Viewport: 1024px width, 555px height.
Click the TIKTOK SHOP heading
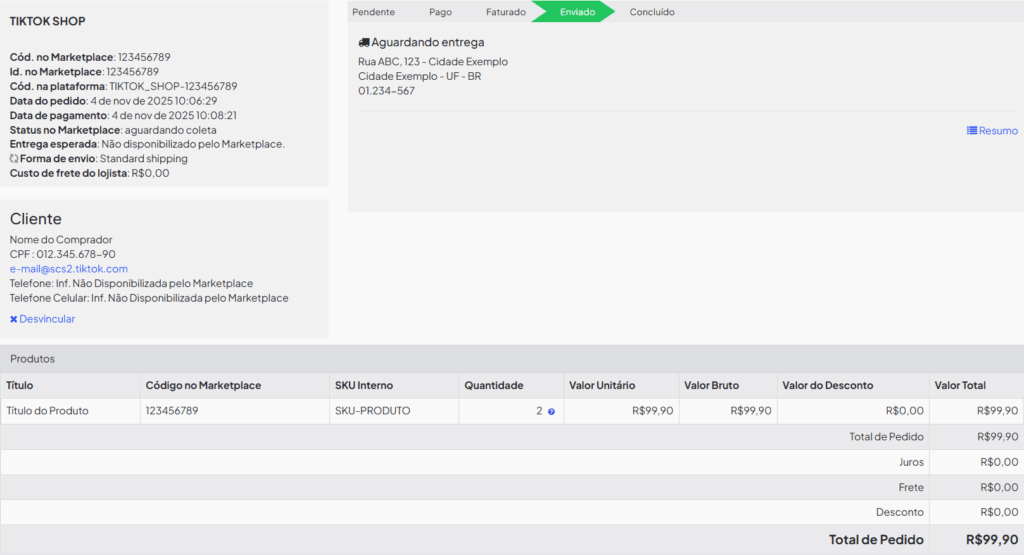48,21
